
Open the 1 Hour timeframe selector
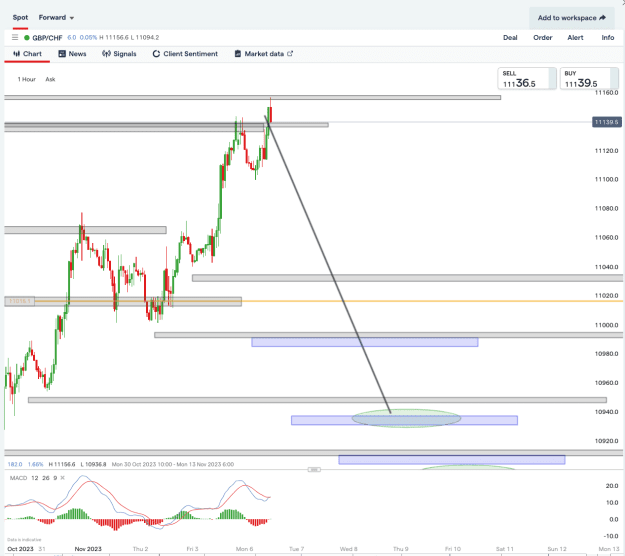pos(27,79)
